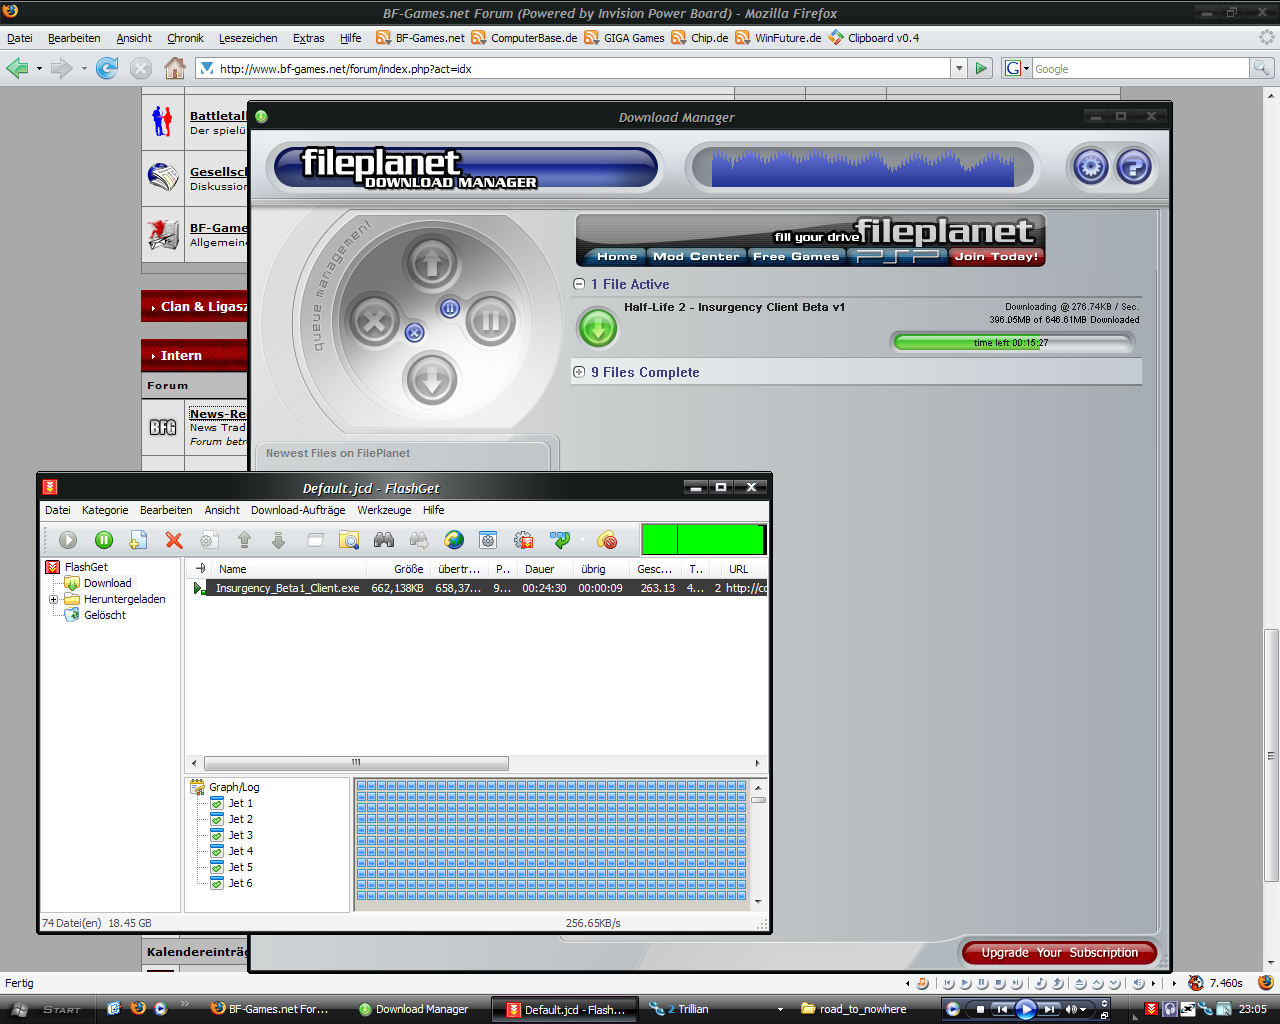1280x1024 pixels.
Task: Click the small blue pause button in queue dial
Action: click(x=450, y=308)
